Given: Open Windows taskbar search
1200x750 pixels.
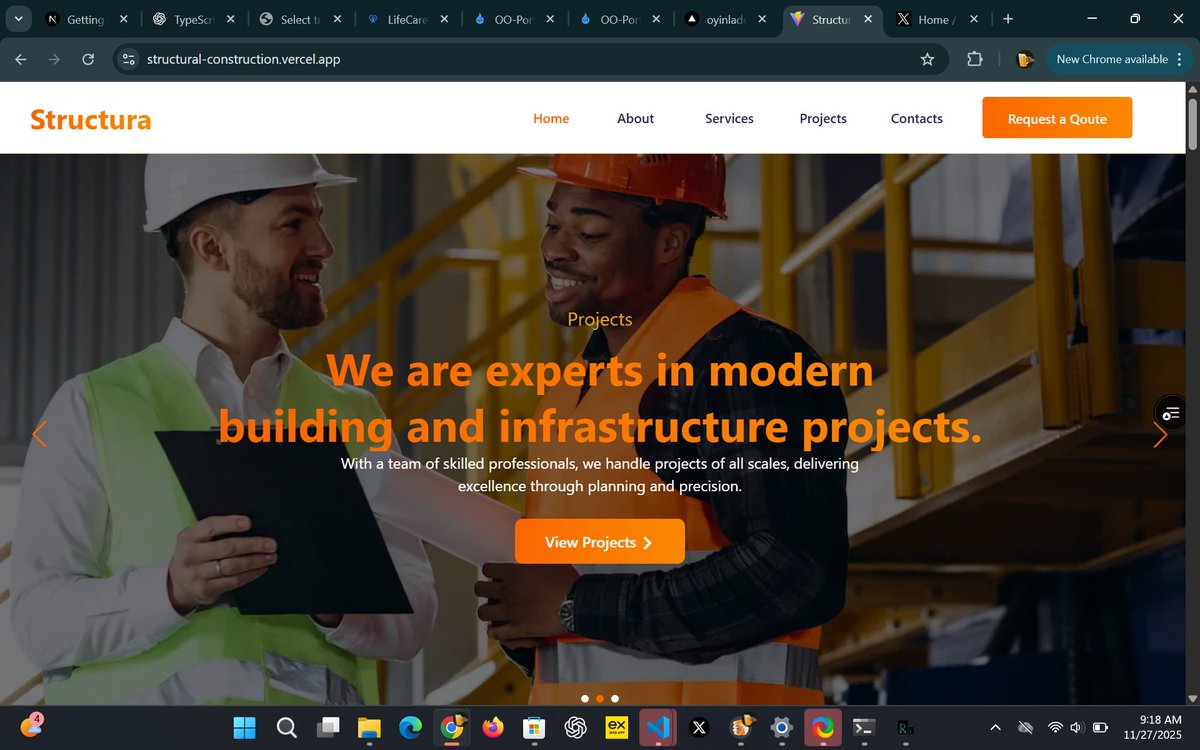Looking at the screenshot, I should (287, 727).
